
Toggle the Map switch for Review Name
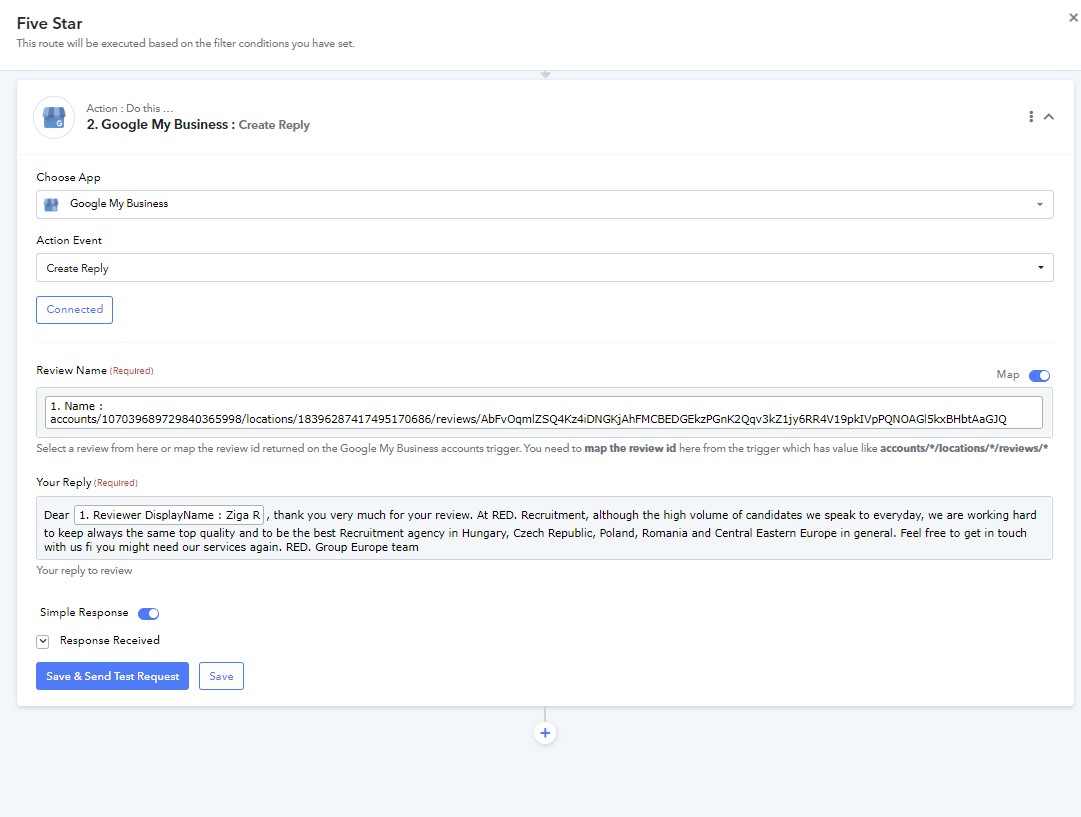[1039, 376]
